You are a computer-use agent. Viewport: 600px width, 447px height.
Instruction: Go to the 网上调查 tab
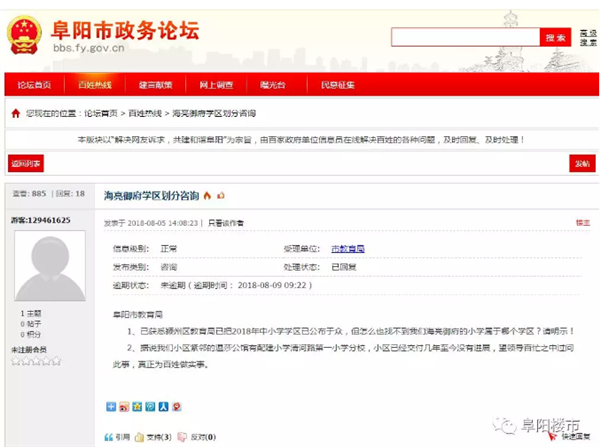click(216, 86)
